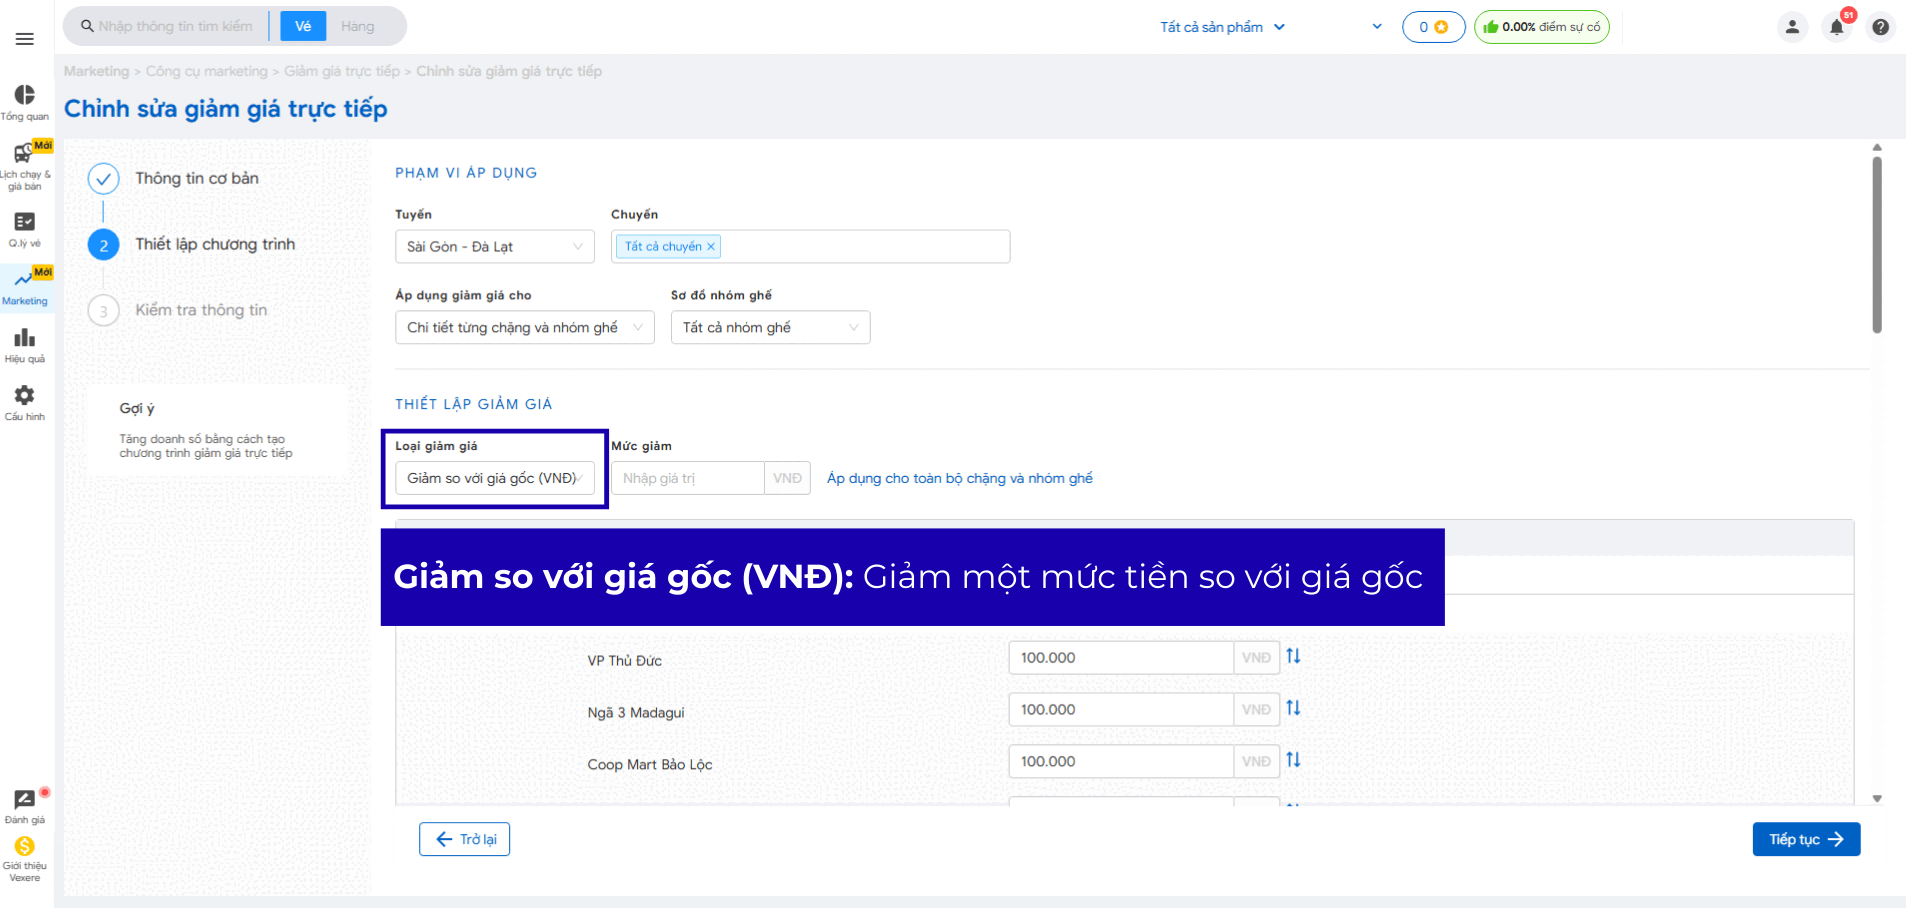Screen dimensions: 1906x908
Task: Click the Mức giảm value input field
Action: coord(687,478)
